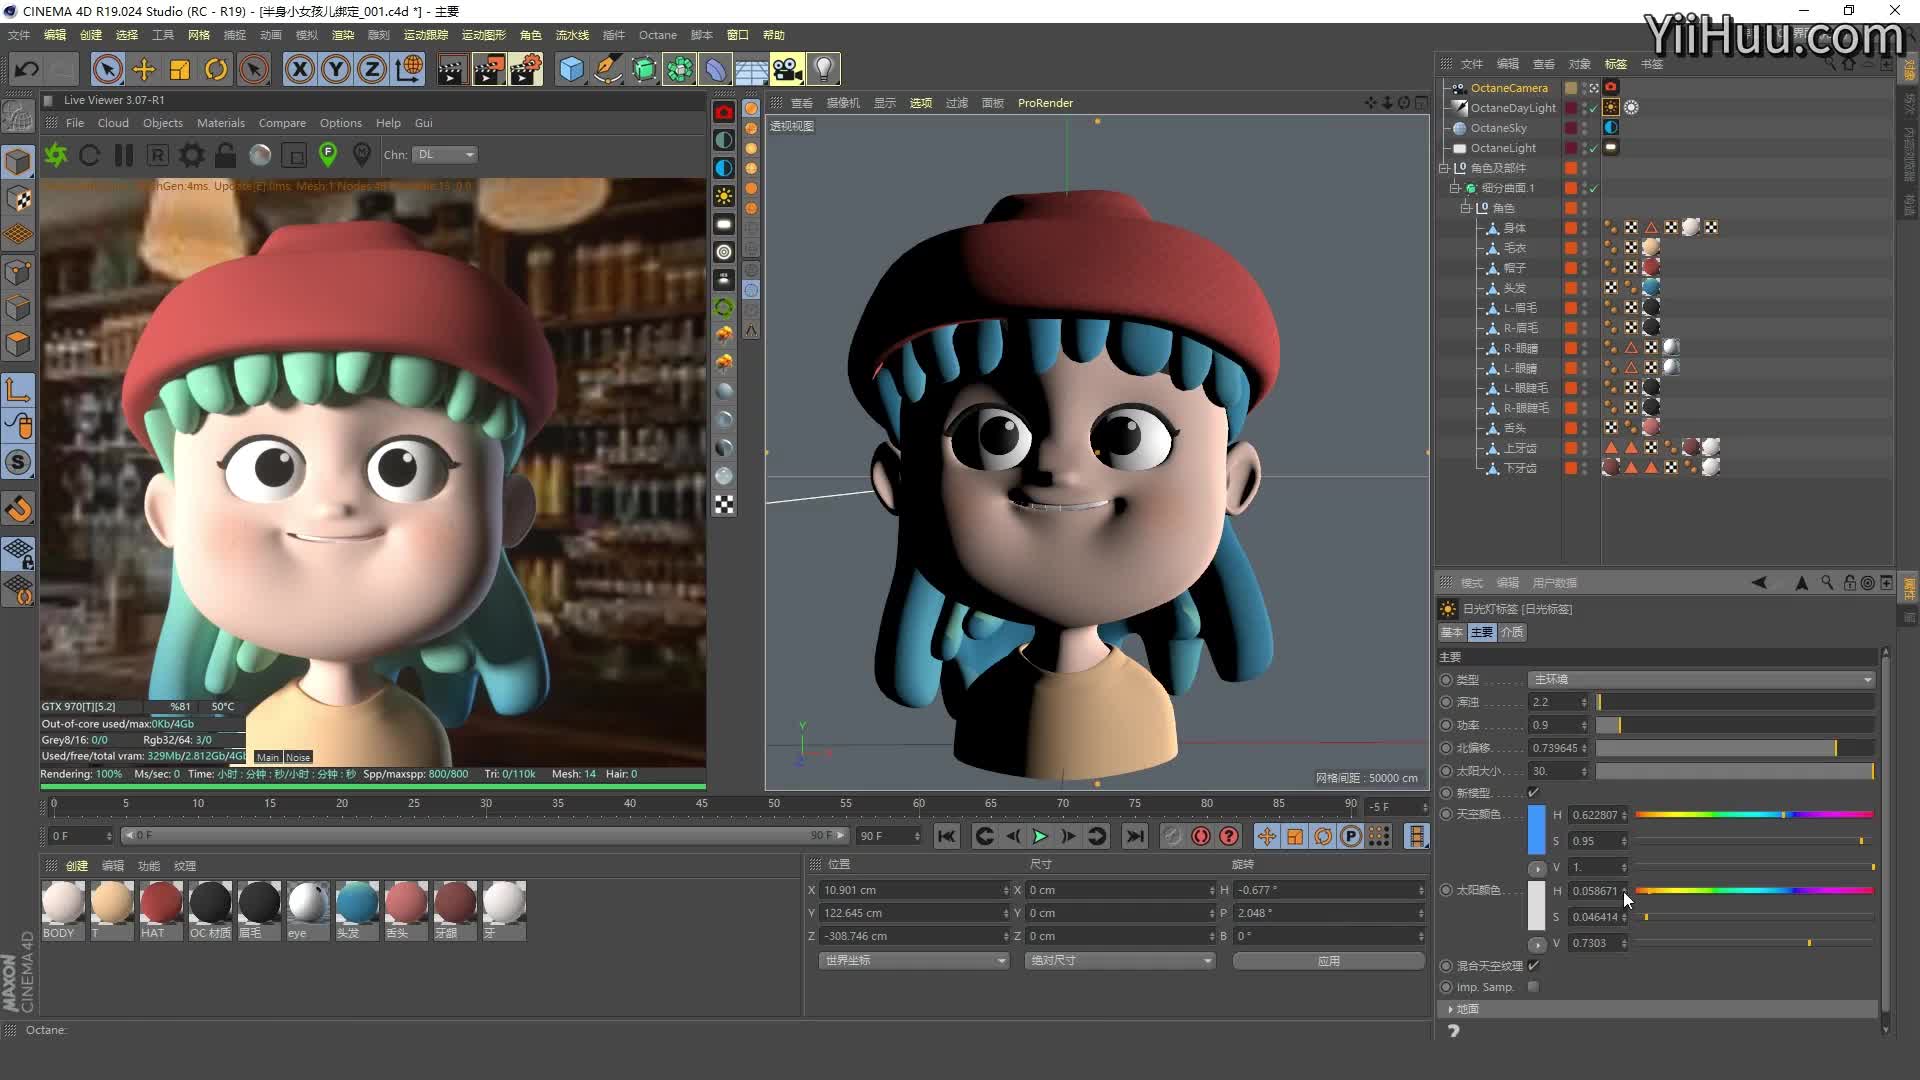Open 渲染 menu in main menu bar
Viewport: 1920px width, 1080px height.
pos(343,35)
